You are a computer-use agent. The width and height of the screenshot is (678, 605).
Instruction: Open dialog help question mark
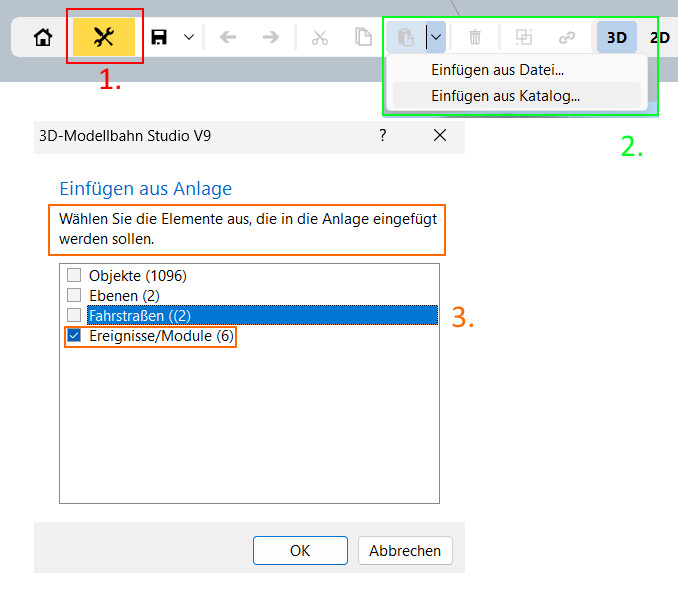click(x=383, y=135)
